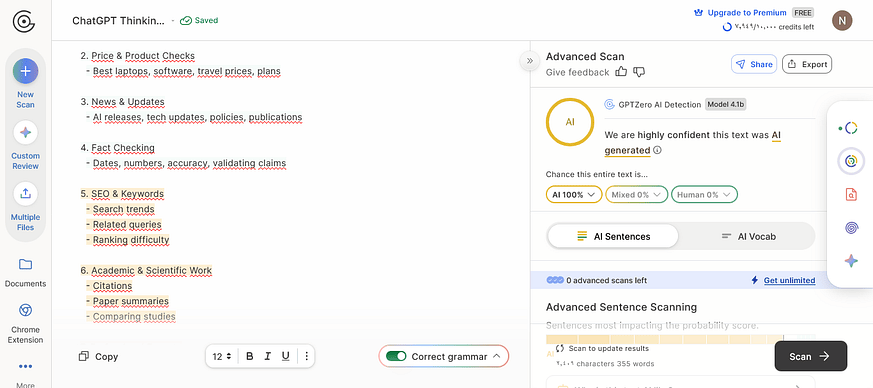The image size is (873, 388).
Task: Click the credits left indicator
Action: [768, 27]
